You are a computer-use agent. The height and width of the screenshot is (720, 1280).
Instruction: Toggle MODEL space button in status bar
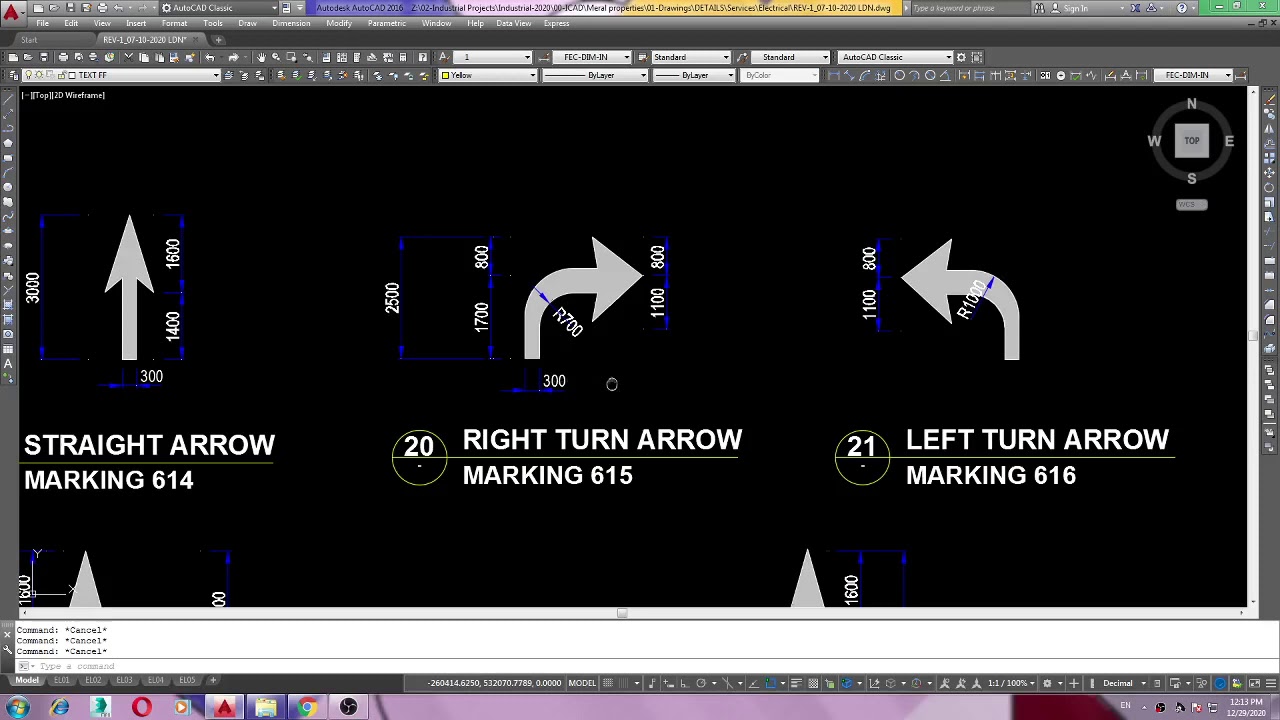pos(582,683)
